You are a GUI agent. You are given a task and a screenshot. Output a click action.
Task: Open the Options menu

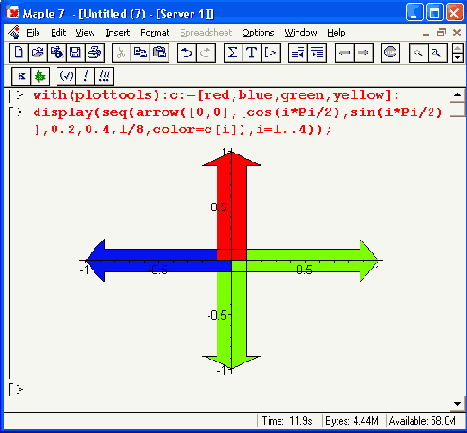coord(258,33)
